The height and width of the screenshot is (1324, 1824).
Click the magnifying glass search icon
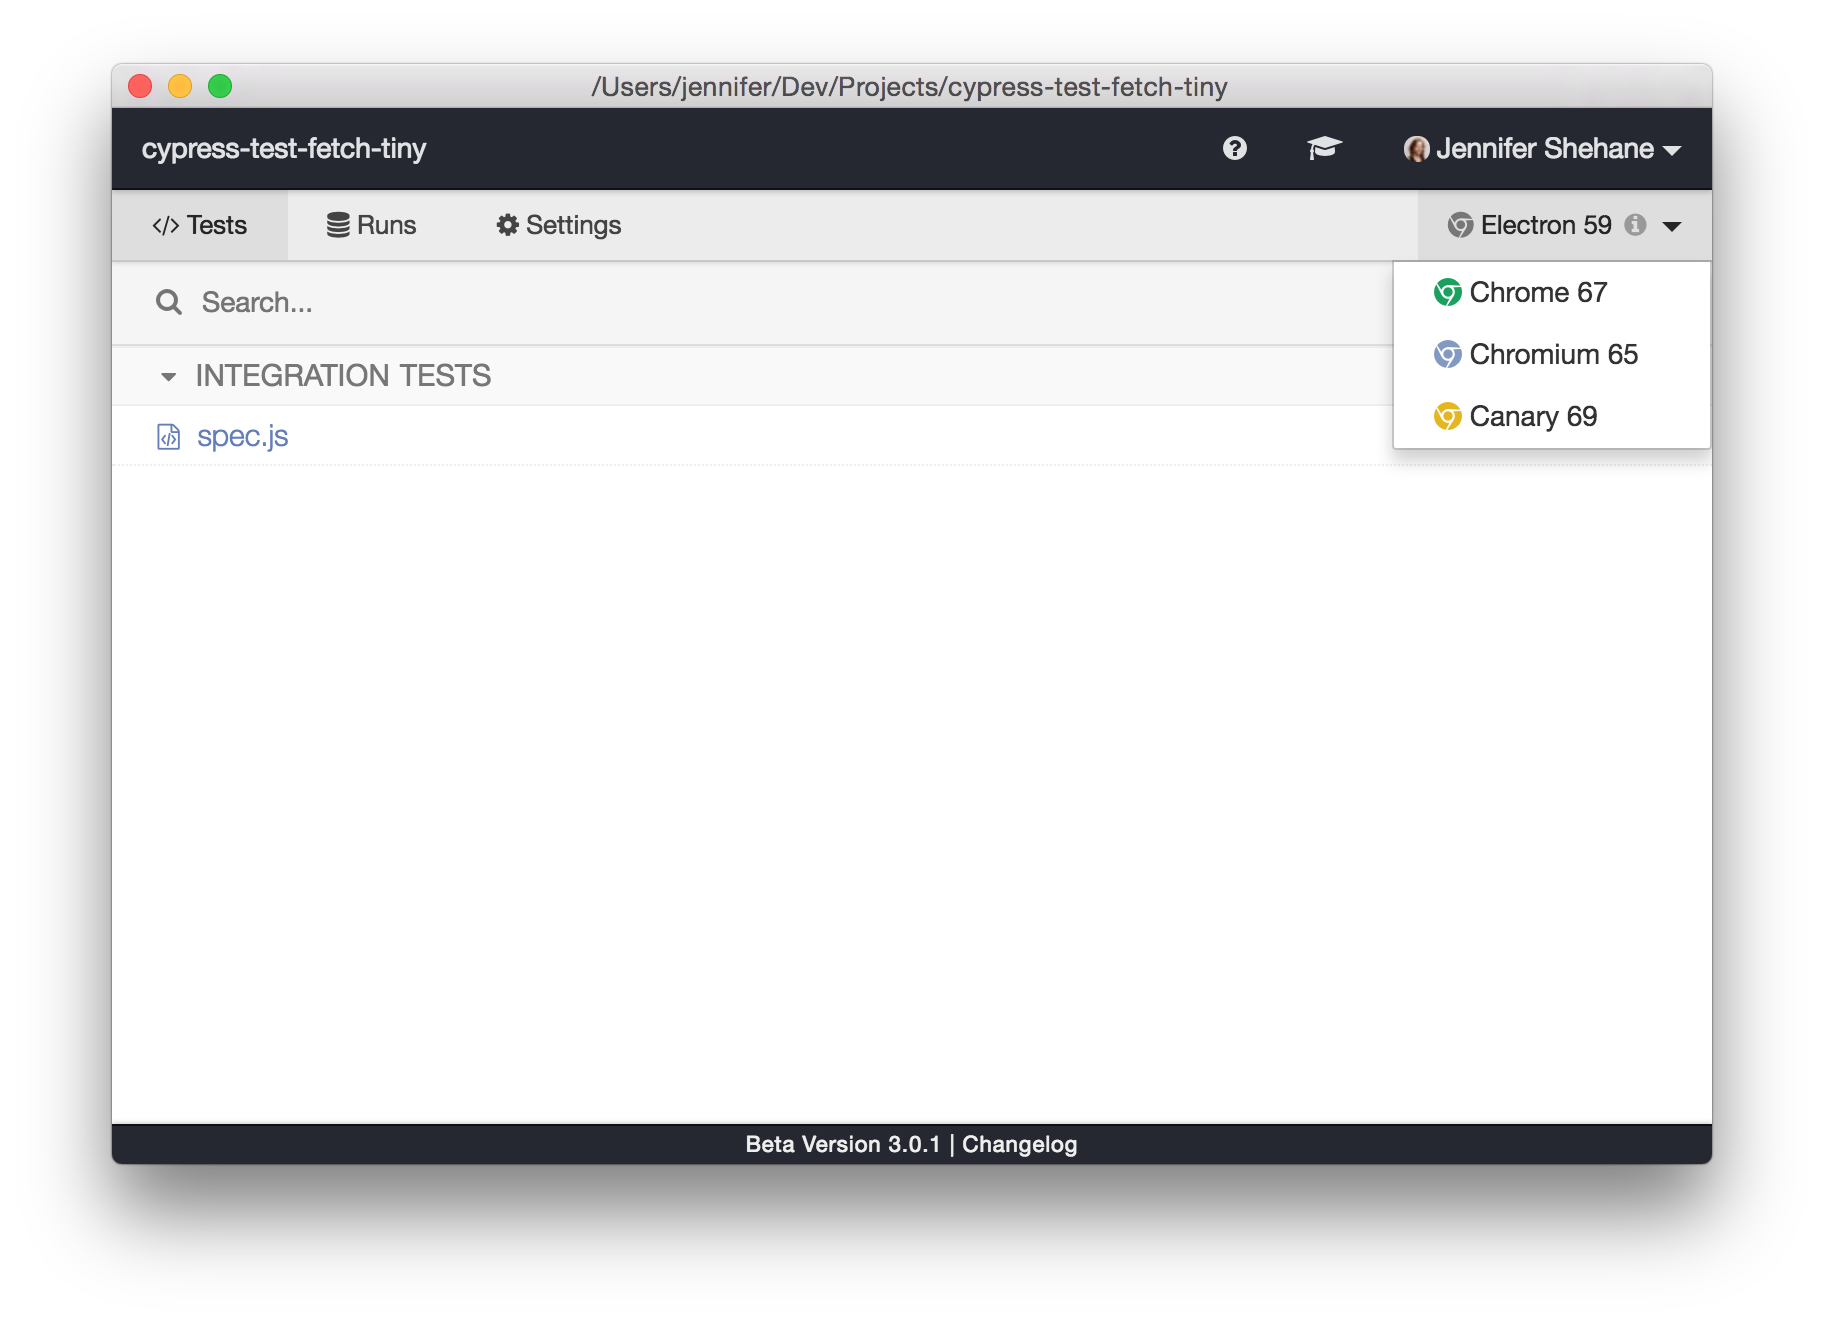click(x=169, y=302)
